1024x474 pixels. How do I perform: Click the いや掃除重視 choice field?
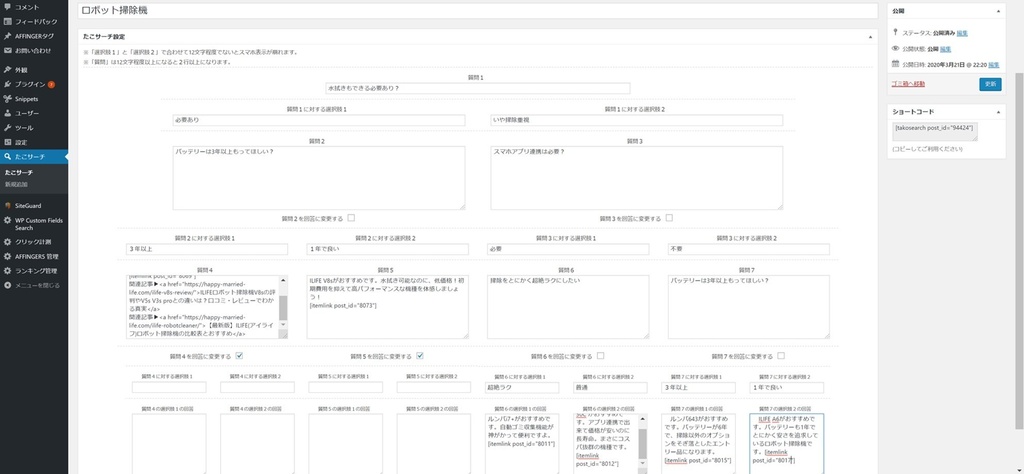(x=636, y=120)
